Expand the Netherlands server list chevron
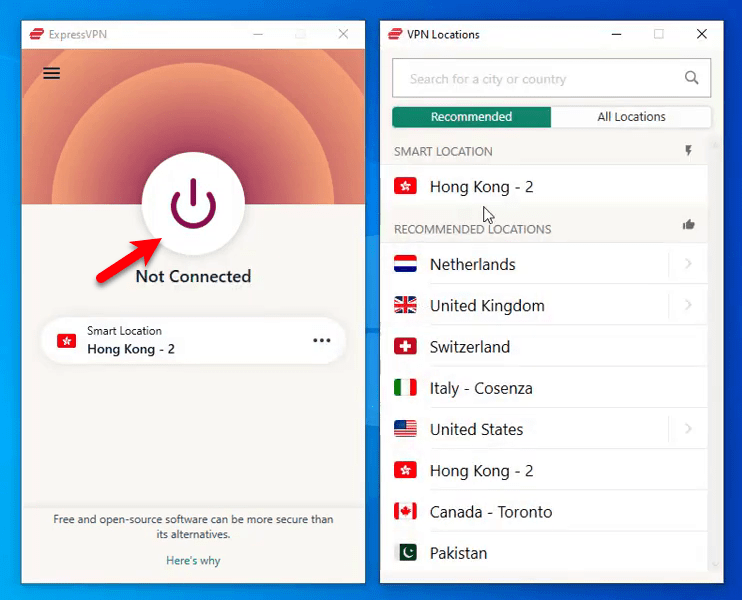The image size is (742, 600). 688,264
